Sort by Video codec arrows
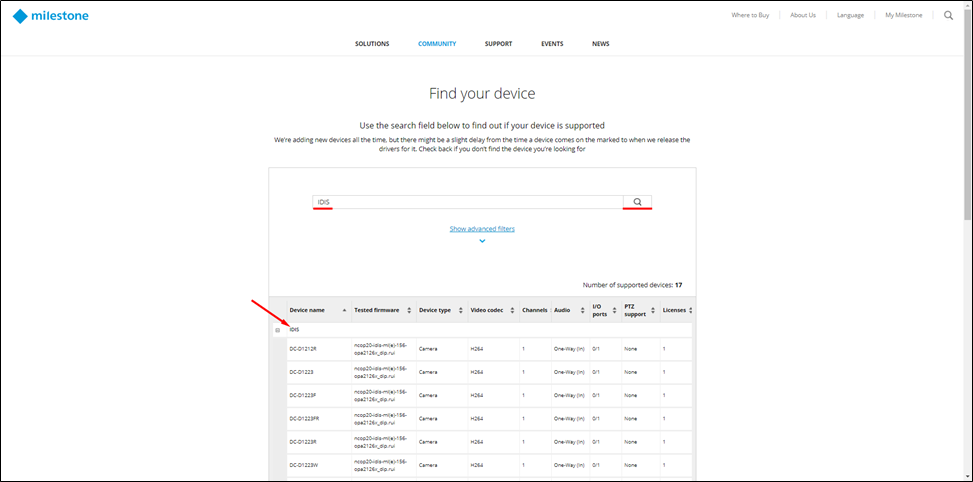 513,310
